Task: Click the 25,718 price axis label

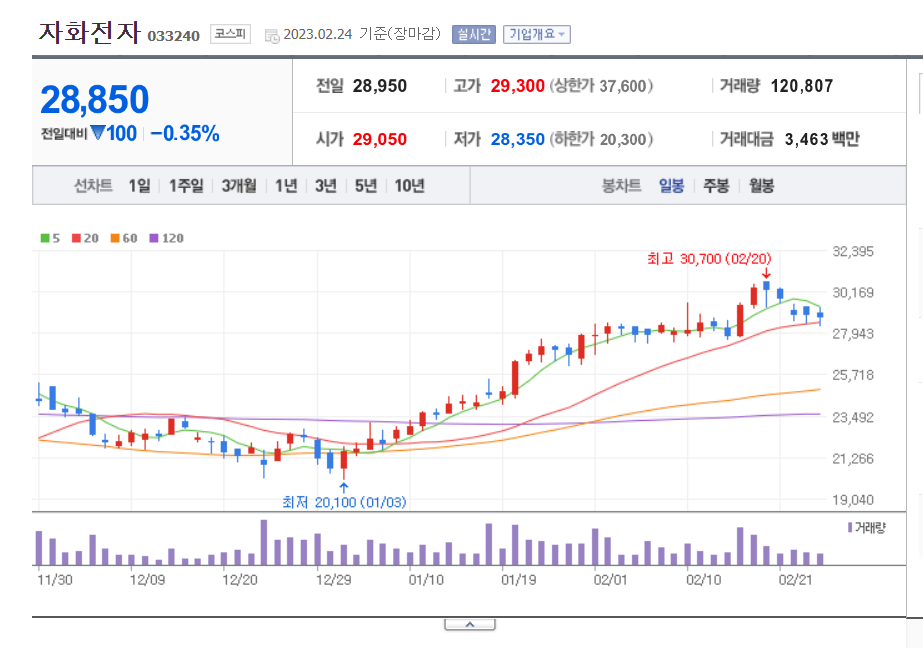Action: pyautogui.click(x=853, y=375)
